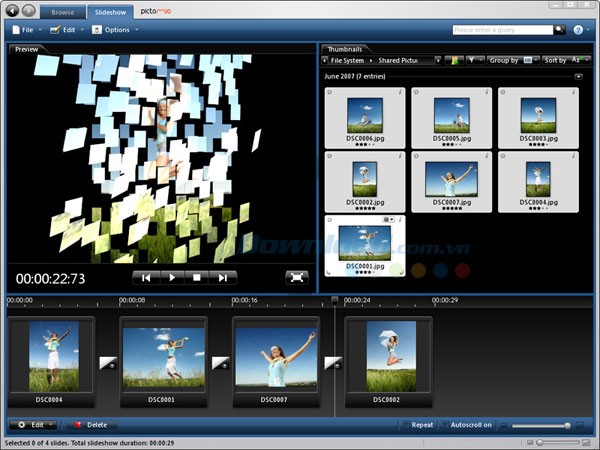Skip to previous slide in preview
The width and height of the screenshot is (600, 450).
point(146,277)
